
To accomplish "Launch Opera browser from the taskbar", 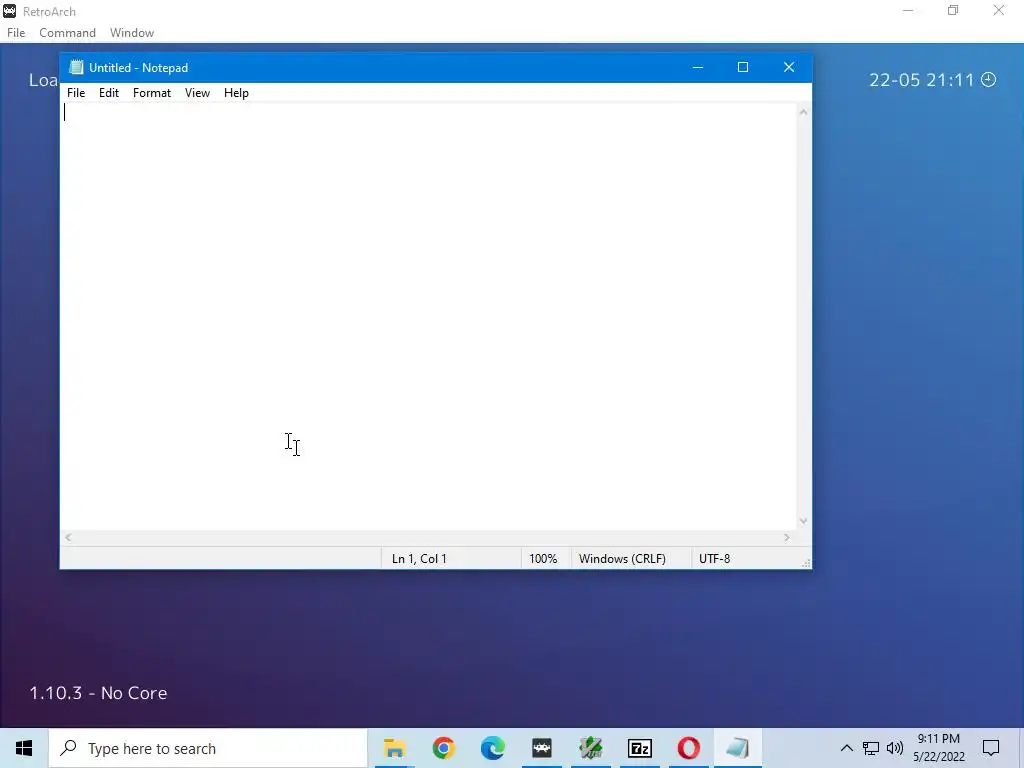I will [x=688, y=748].
